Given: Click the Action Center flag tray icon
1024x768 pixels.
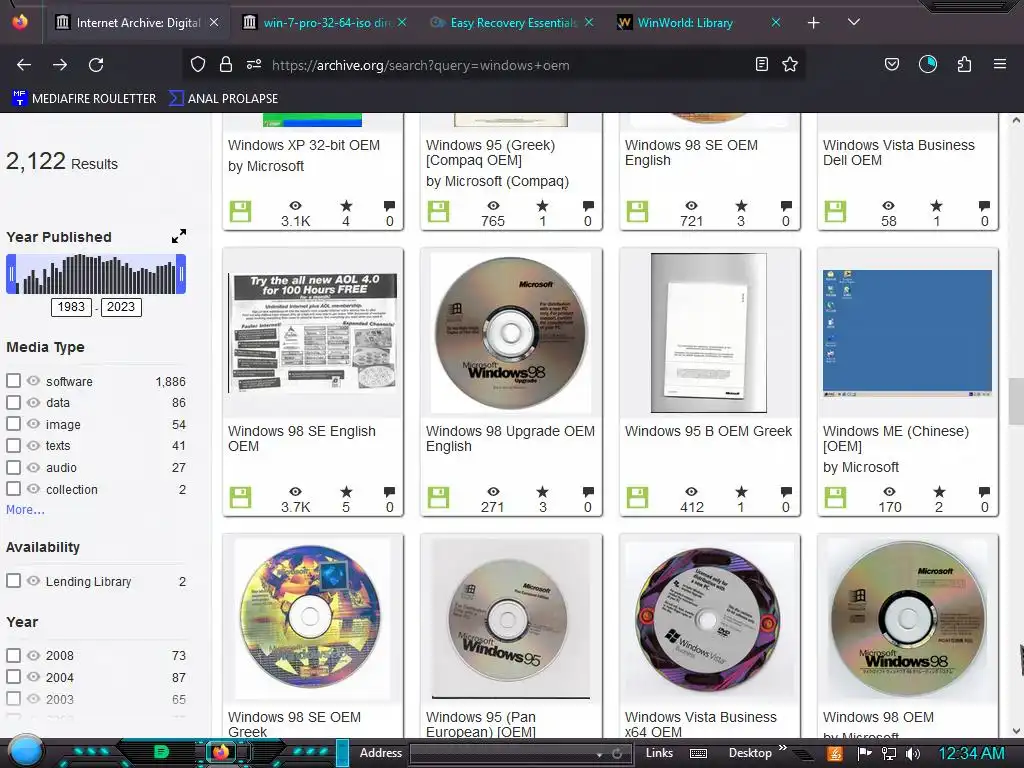Looking at the screenshot, I should (865, 754).
